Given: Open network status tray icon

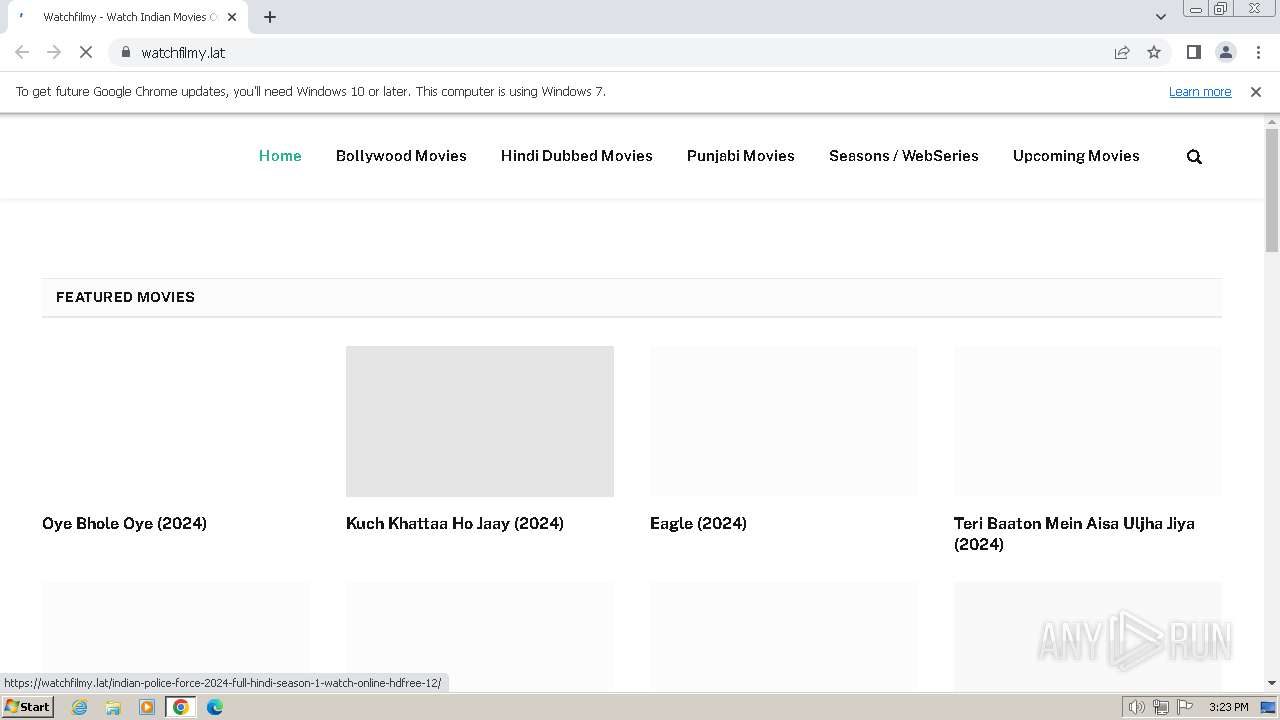Looking at the screenshot, I should 1160,707.
